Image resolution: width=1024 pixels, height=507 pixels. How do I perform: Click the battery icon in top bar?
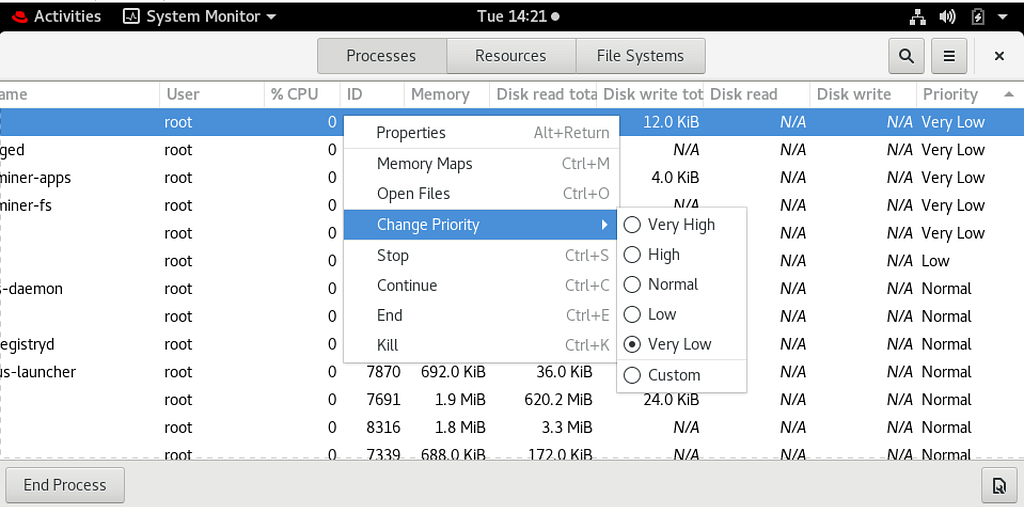[x=978, y=16]
